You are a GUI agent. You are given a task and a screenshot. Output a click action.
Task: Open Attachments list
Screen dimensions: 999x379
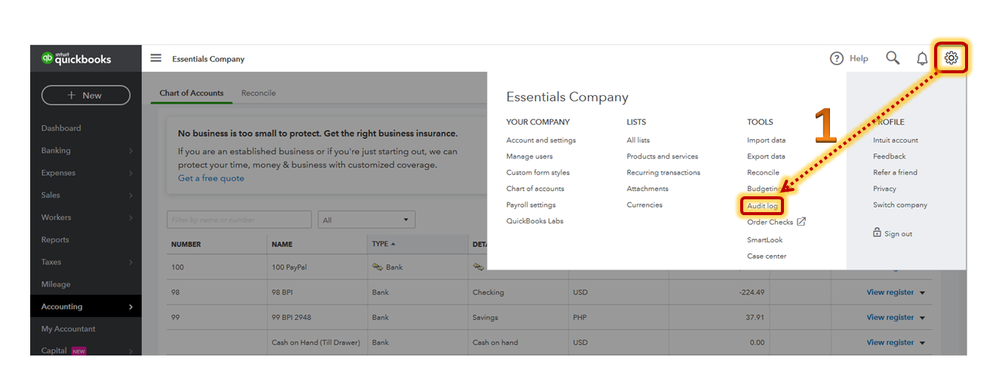click(x=647, y=189)
